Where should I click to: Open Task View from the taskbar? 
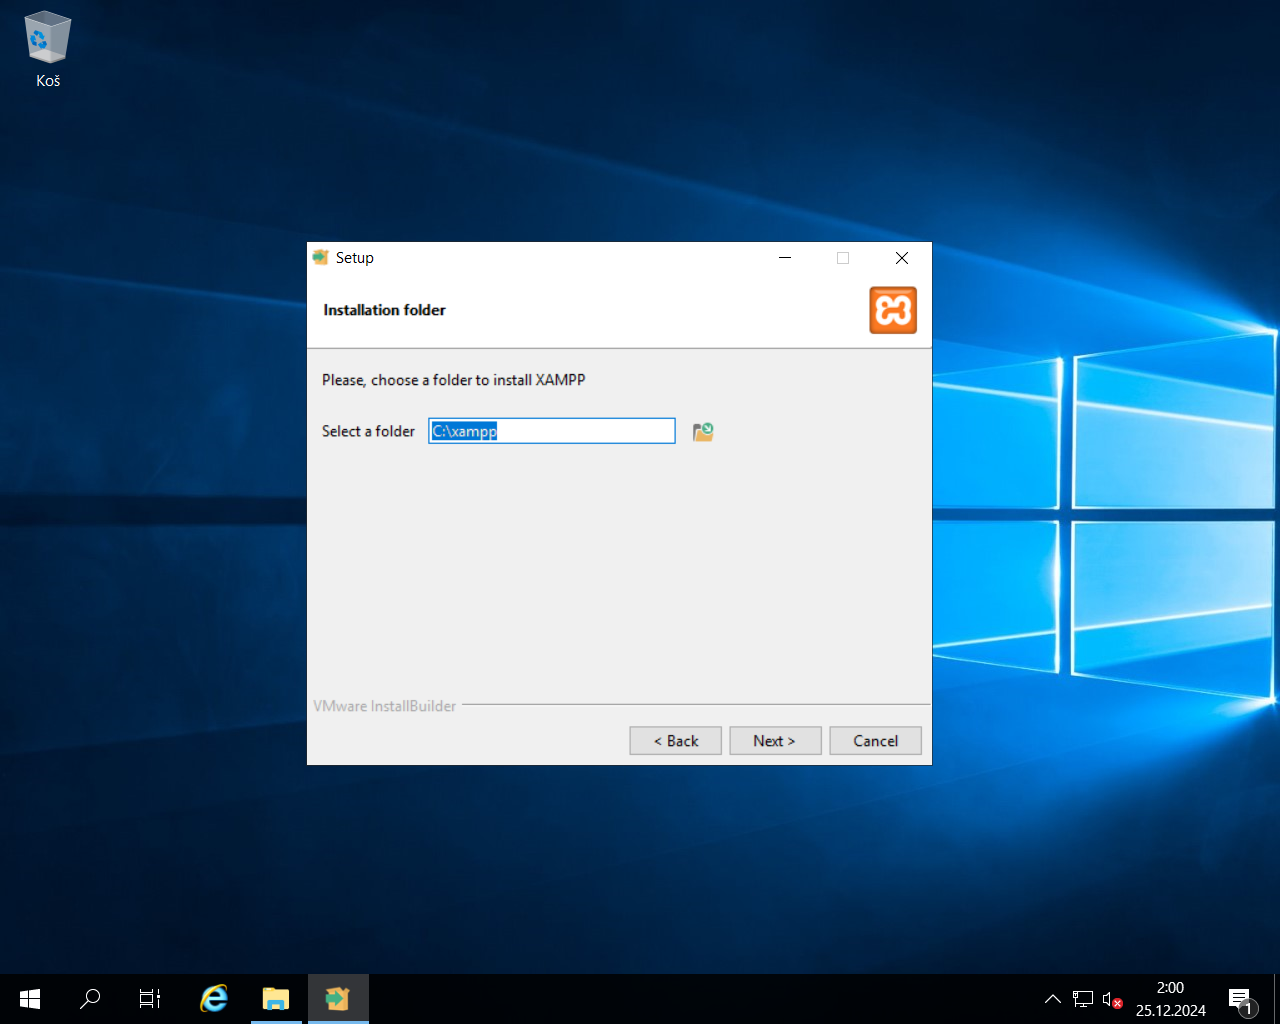point(150,998)
